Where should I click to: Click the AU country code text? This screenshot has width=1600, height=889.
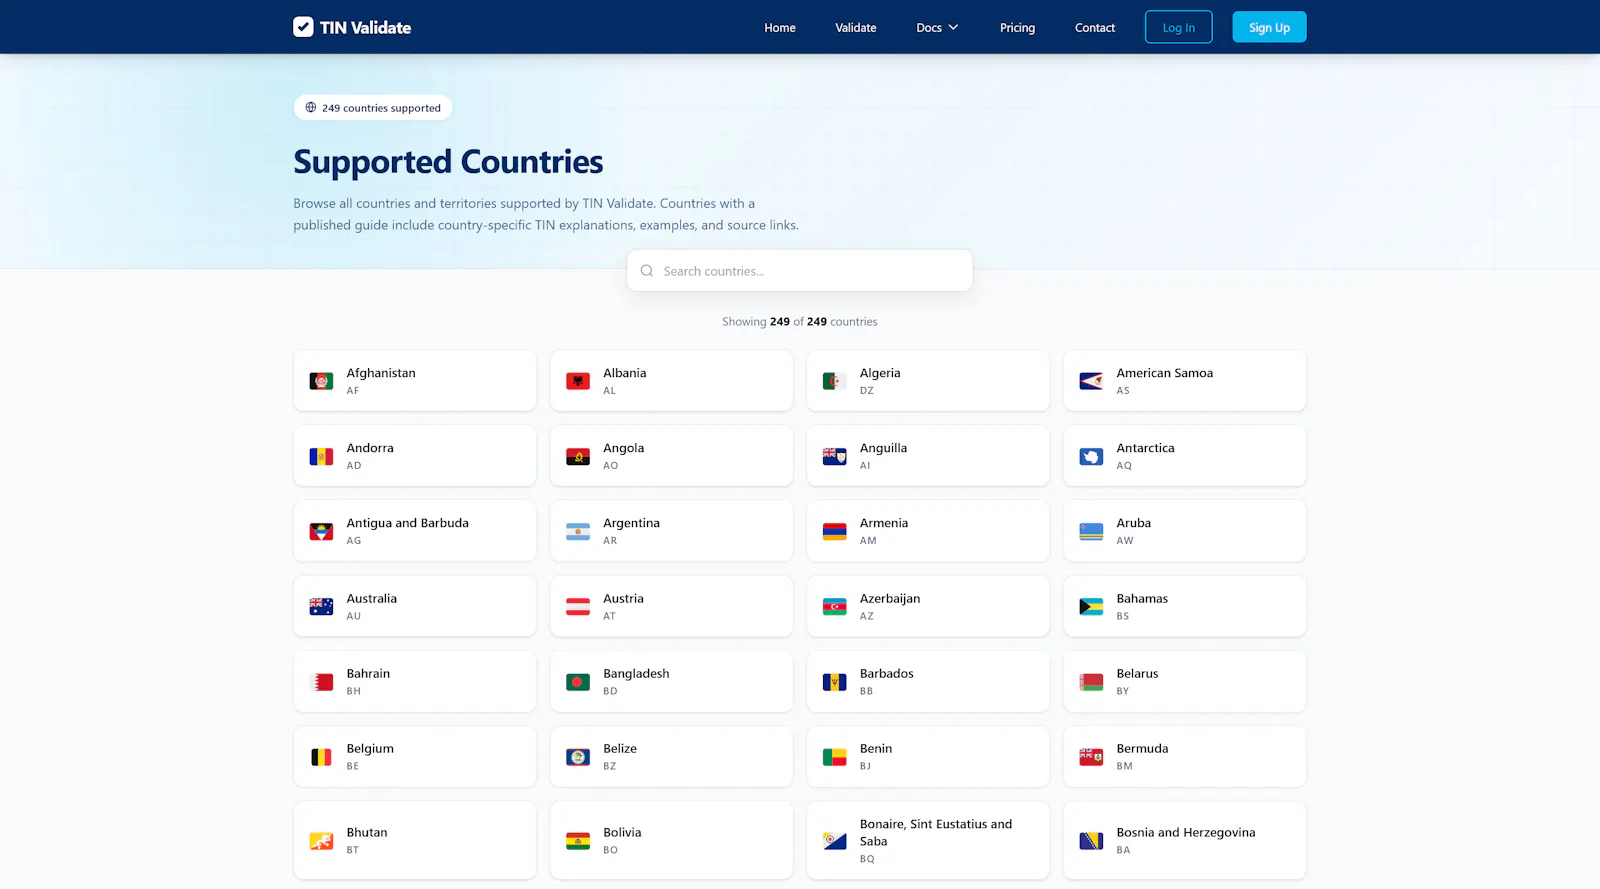tap(353, 616)
